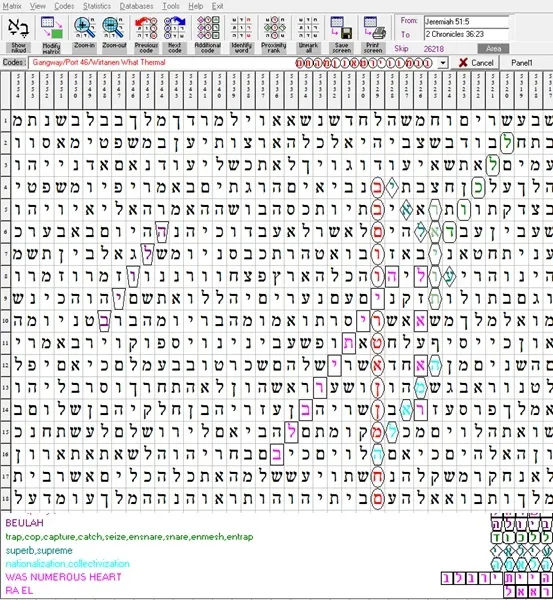The image size is (553, 600).
Task: Click the purple boxed letter in row 6
Action: point(162,232)
